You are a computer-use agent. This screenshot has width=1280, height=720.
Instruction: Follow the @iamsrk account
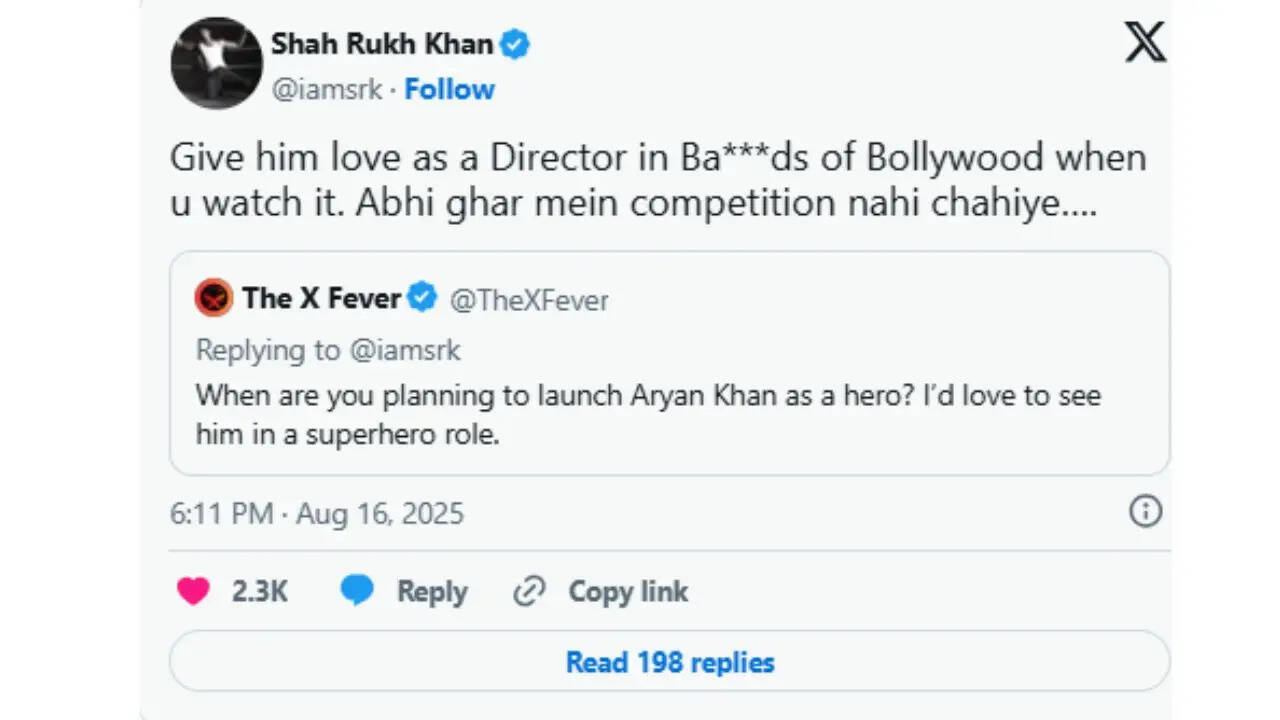[450, 89]
